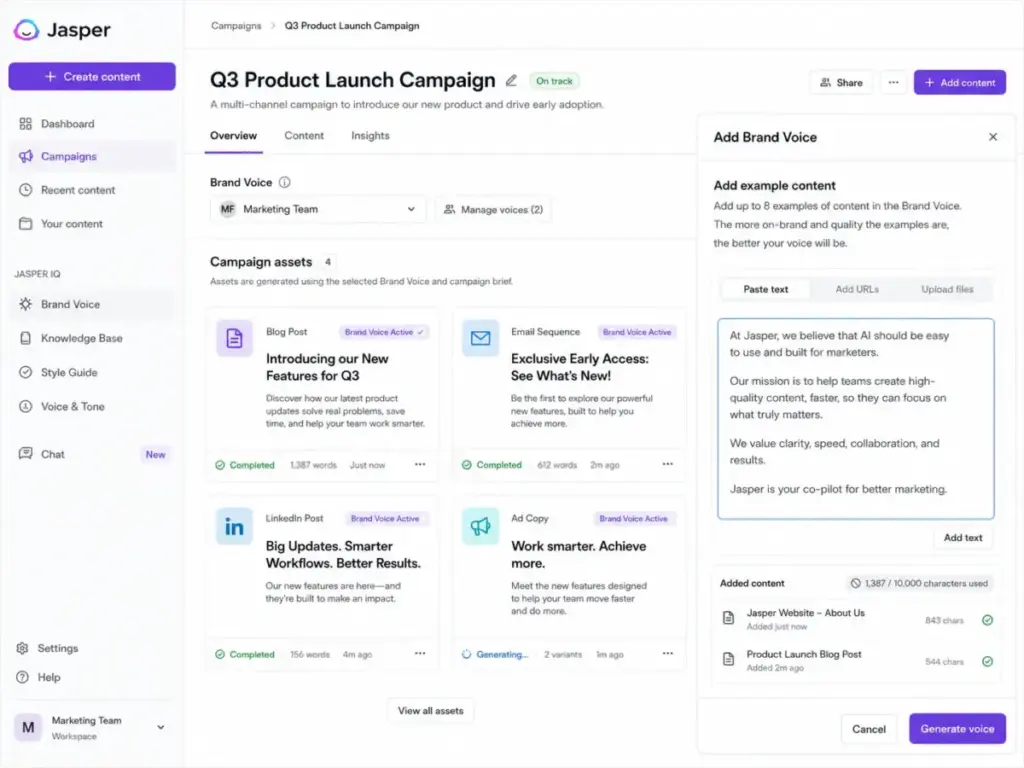1024x768 pixels.
Task: Cancel adding brand voice
Action: [869, 729]
